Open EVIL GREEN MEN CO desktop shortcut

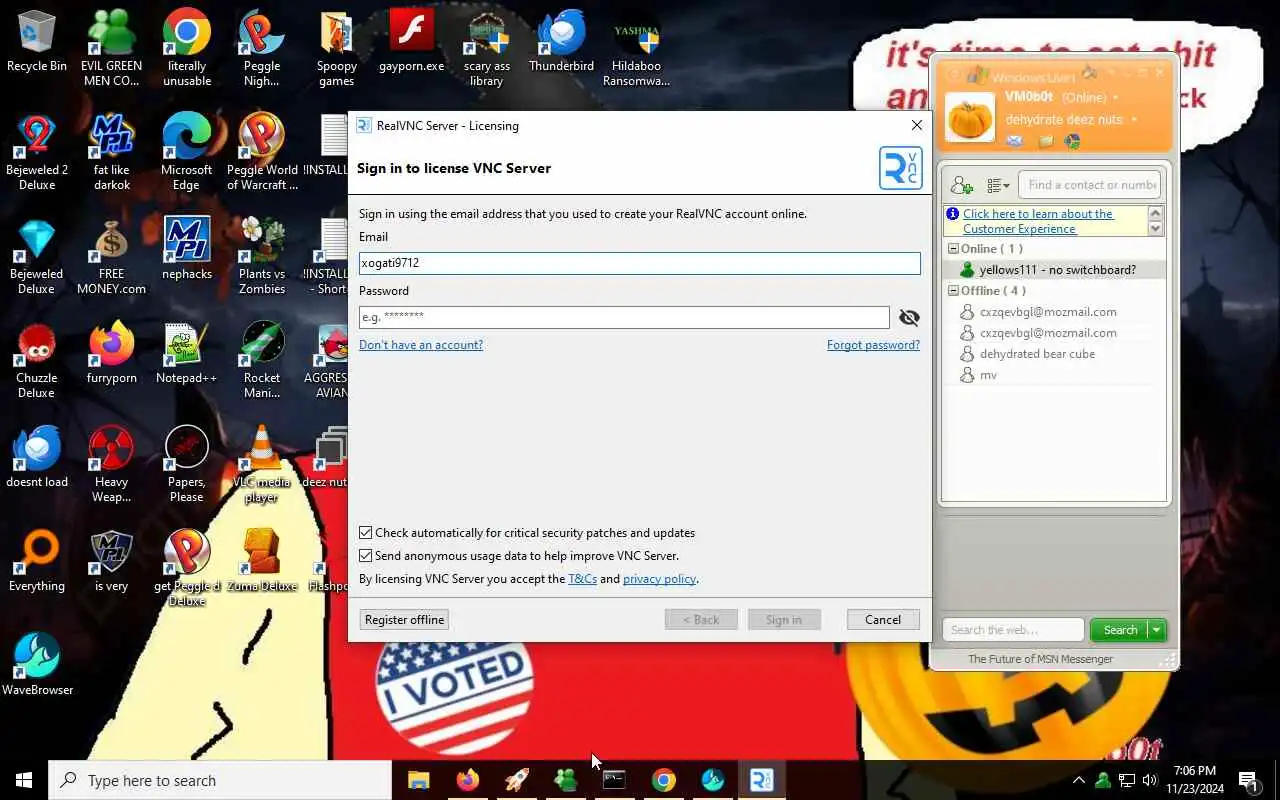111,48
